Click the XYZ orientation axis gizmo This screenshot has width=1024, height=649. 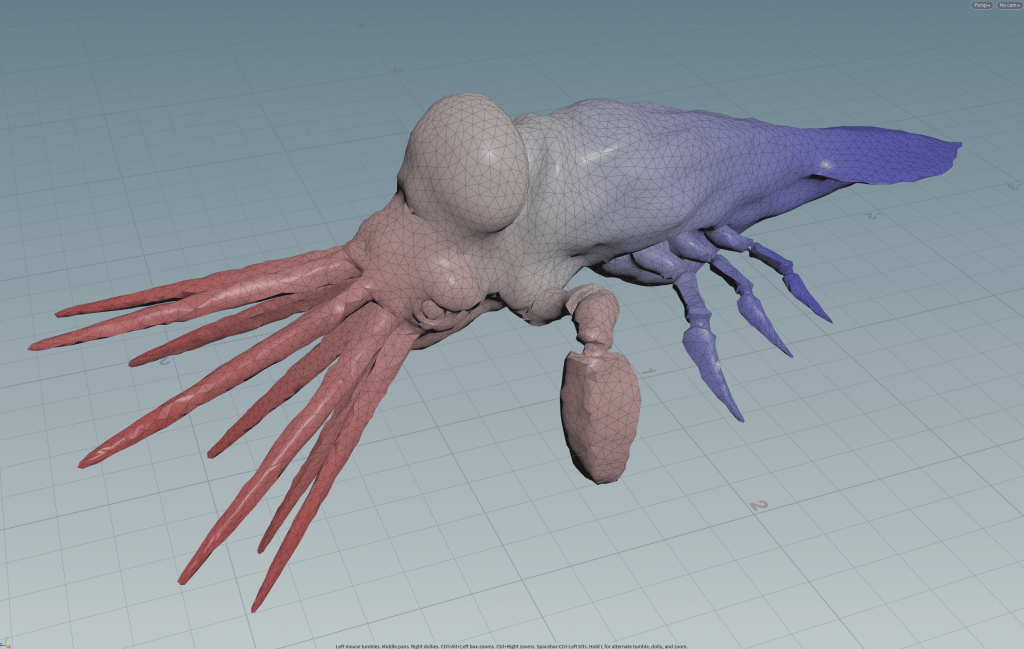8,641
